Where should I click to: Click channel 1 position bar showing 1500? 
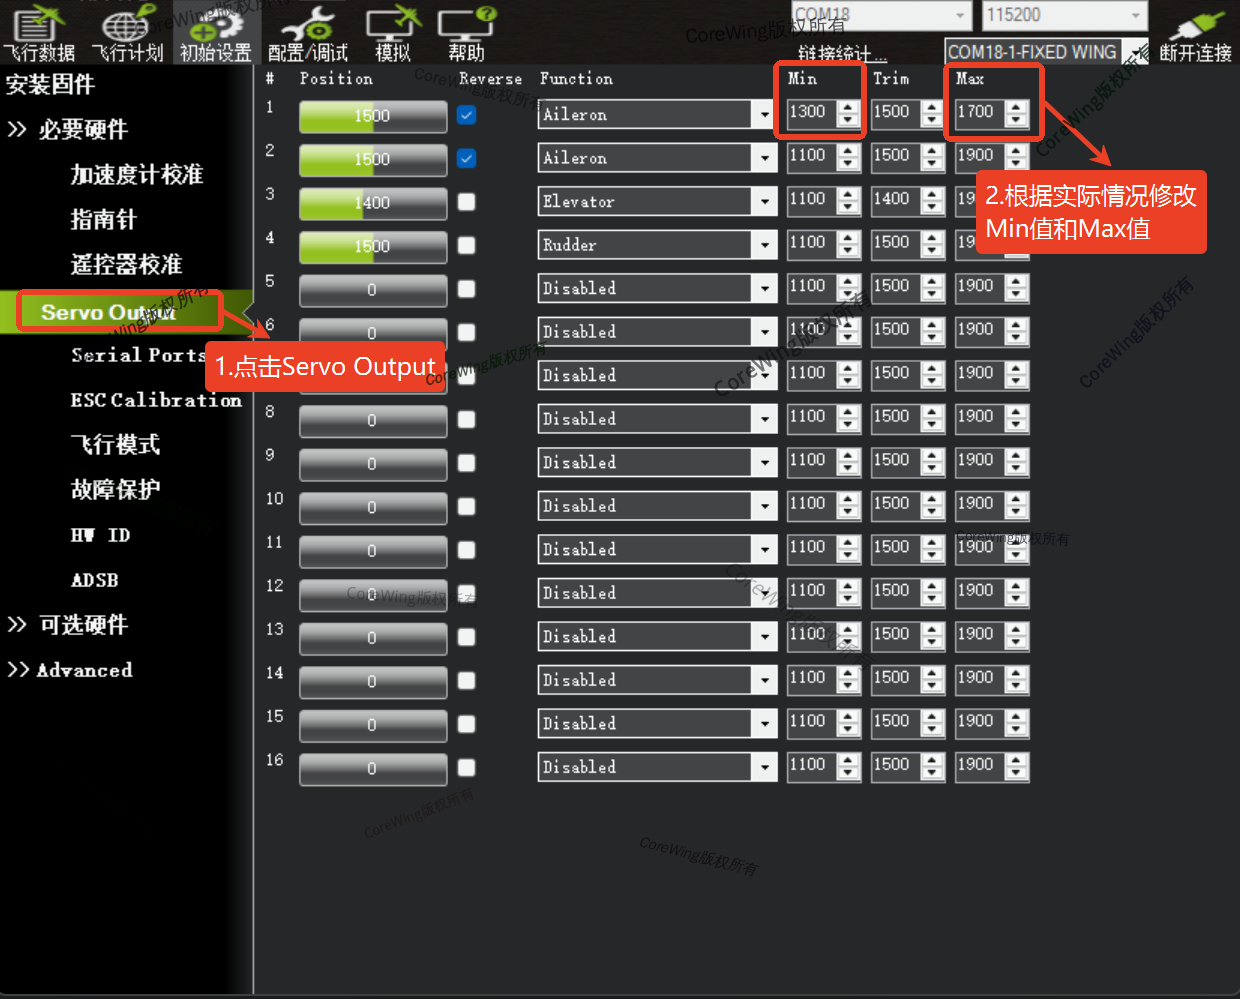372,116
